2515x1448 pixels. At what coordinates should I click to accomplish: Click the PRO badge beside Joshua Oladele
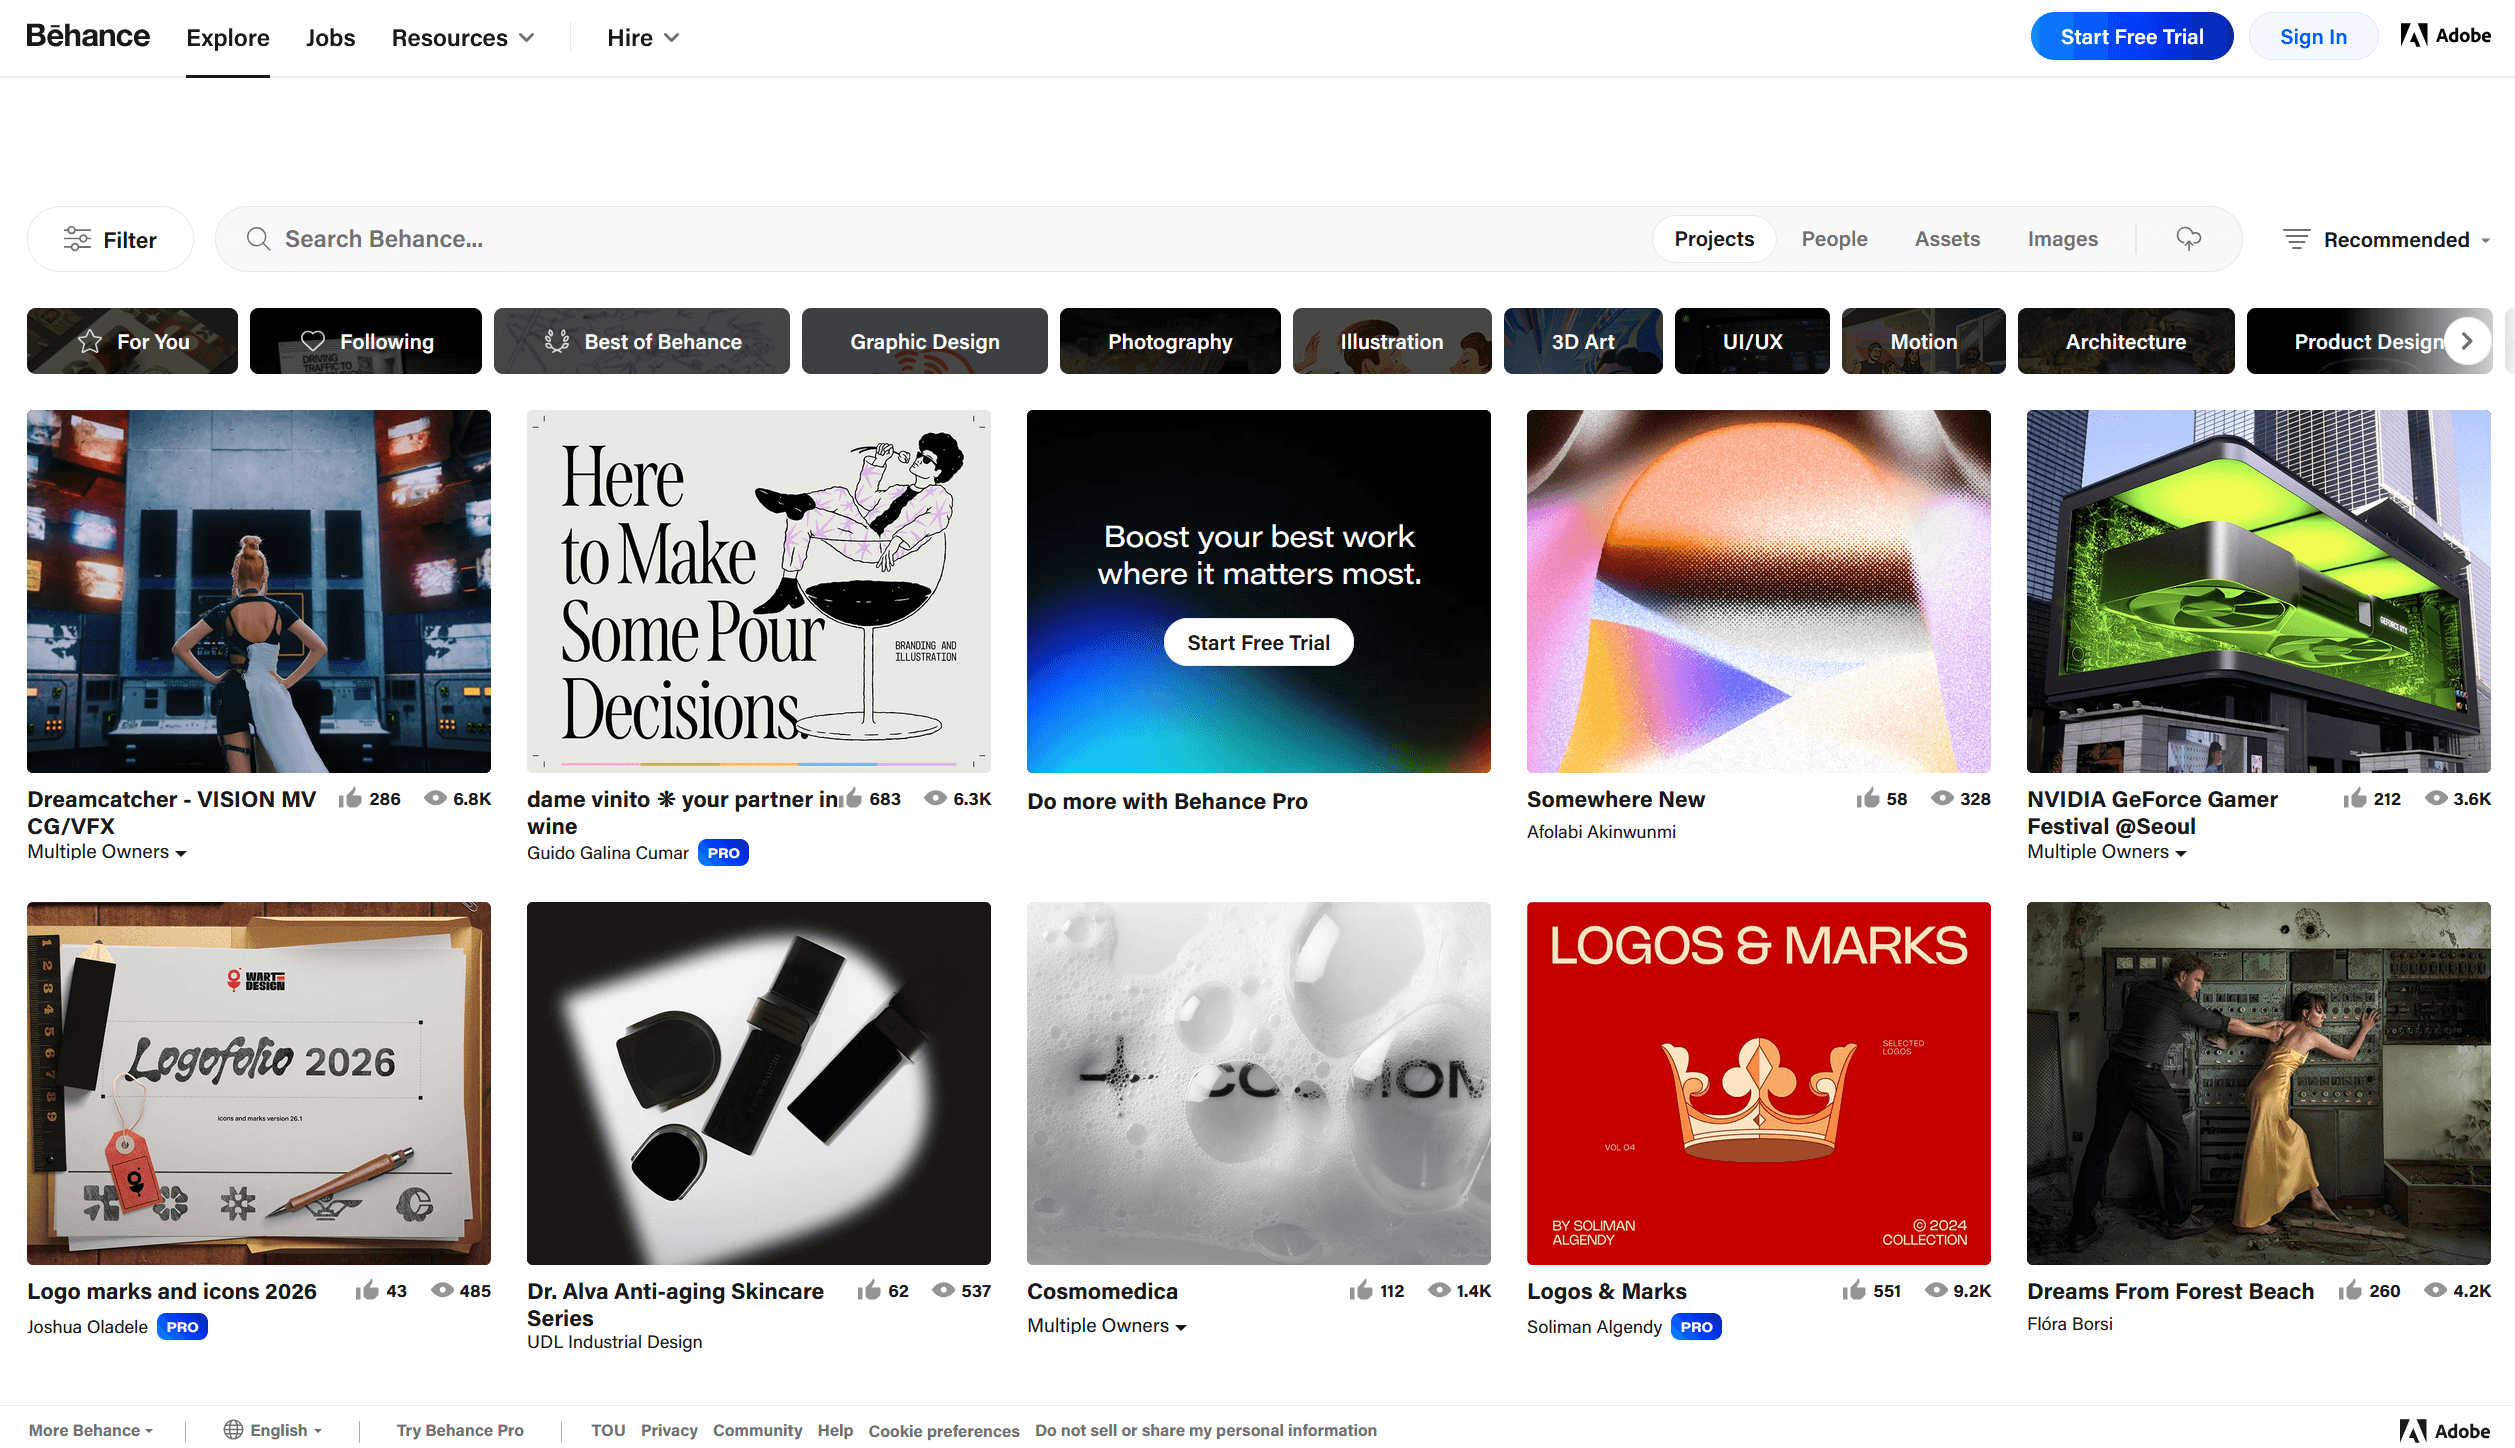(x=182, y=1327)
